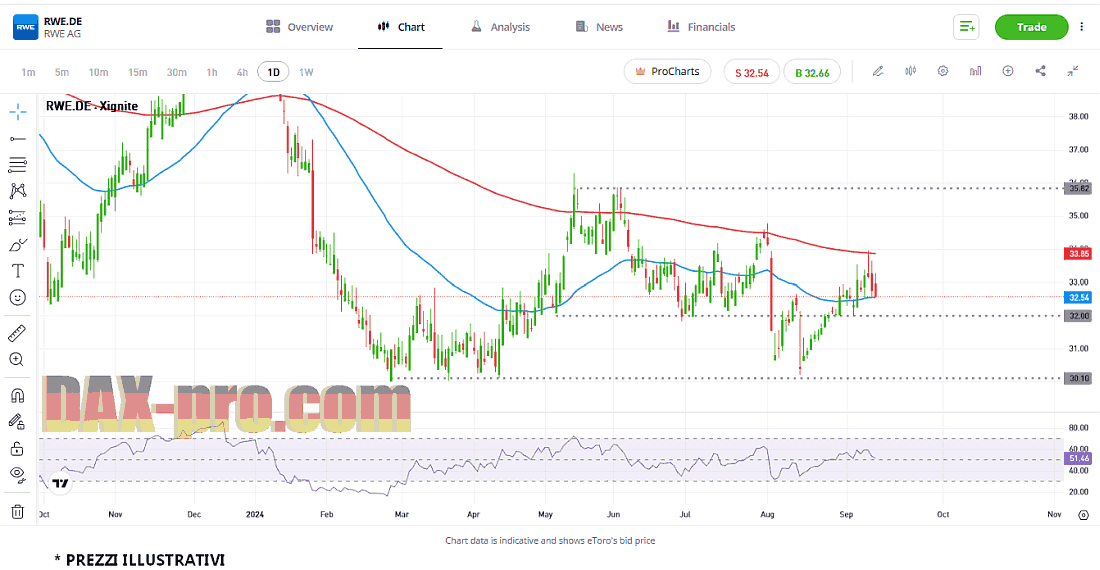Image resolution: width=1100 pixels, height=570 pixels.
Task: Set timeframe to 1m
Action: click(x=28, y=72)
